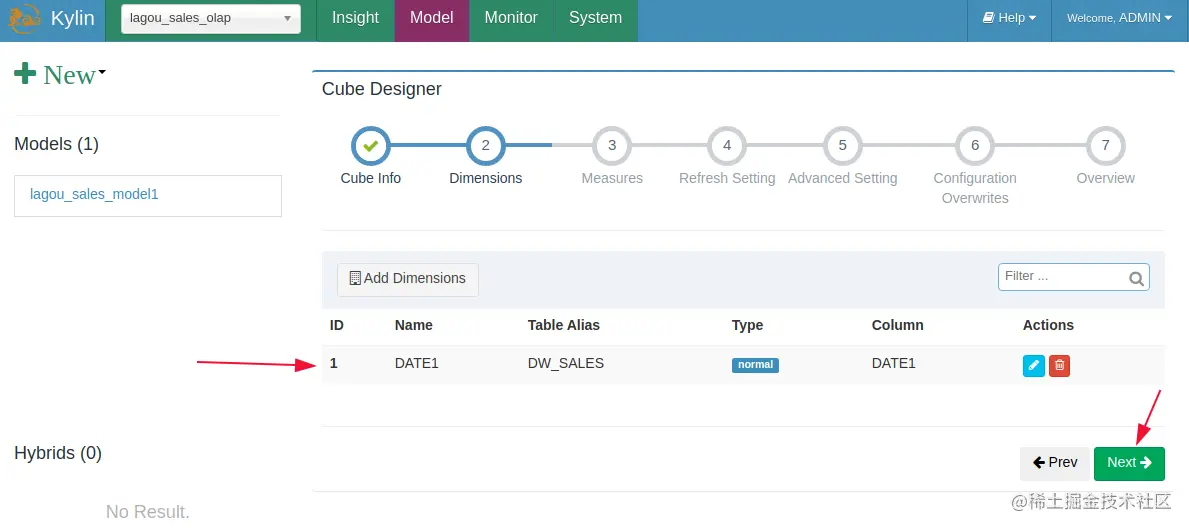Open step 7 Overview circle
Screen dimensions: 1189x529
click(x=1105, y=146)
